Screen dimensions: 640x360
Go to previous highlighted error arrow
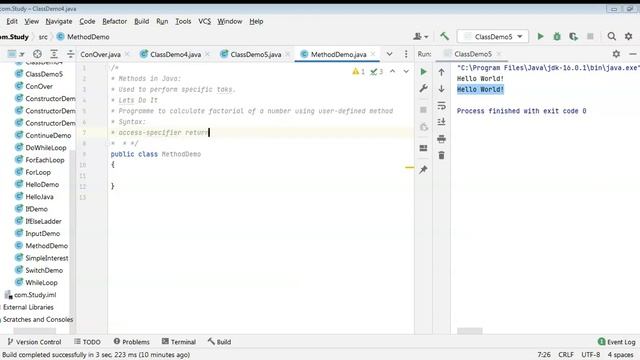coord(392,71)
